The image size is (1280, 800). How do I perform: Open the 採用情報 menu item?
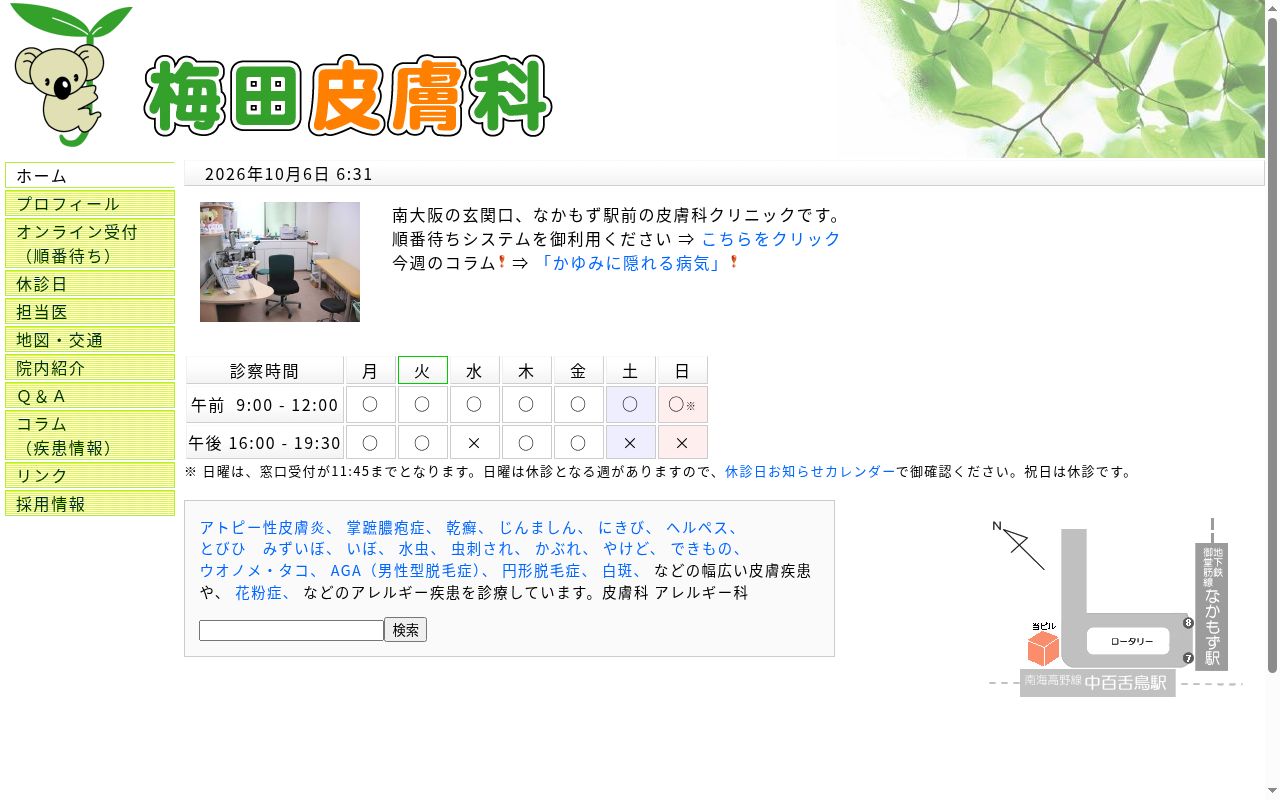(90, 503)
